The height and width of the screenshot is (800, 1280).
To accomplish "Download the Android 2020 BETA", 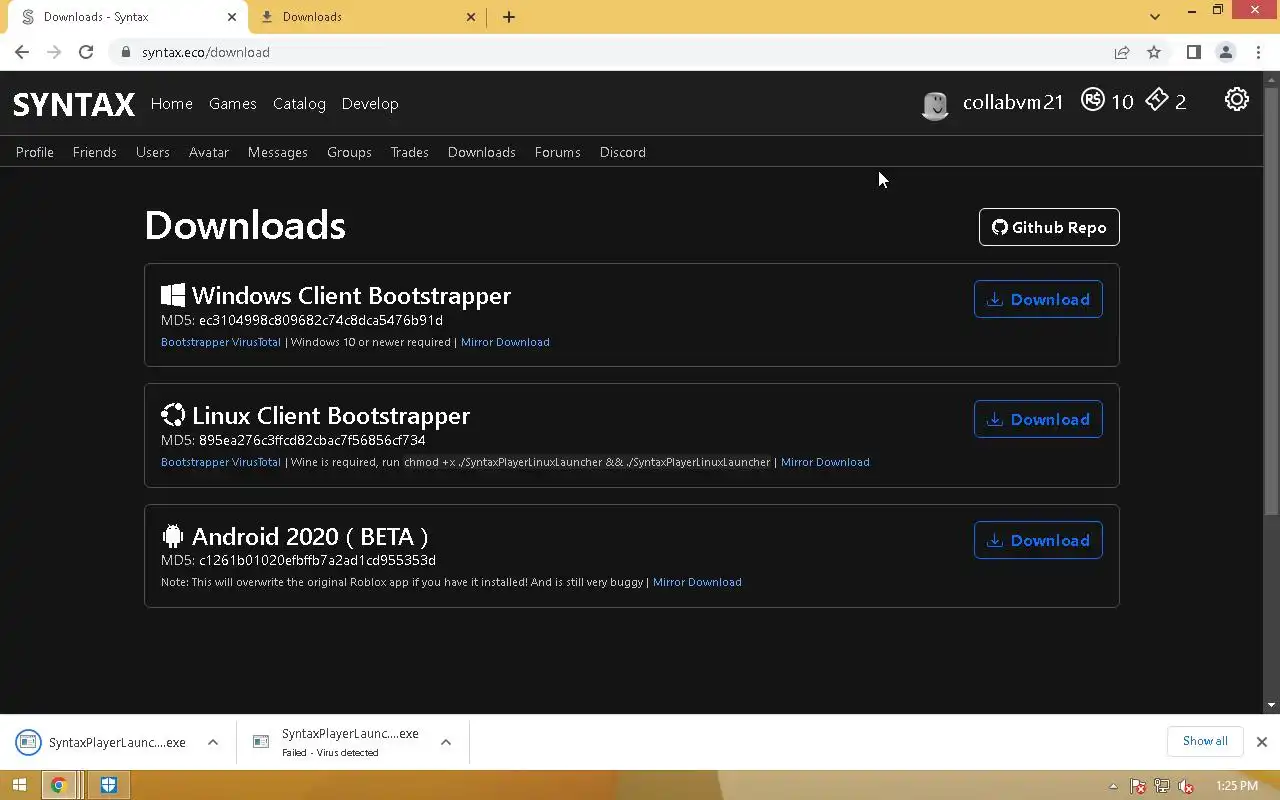I will pyautogui.click(x=1038, y=540).
